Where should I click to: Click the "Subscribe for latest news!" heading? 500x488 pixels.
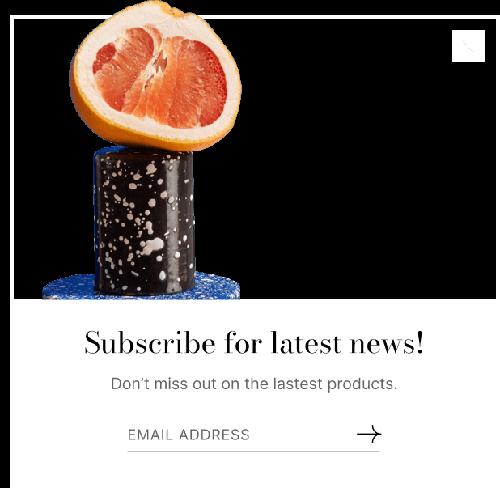tap(254, 343)
